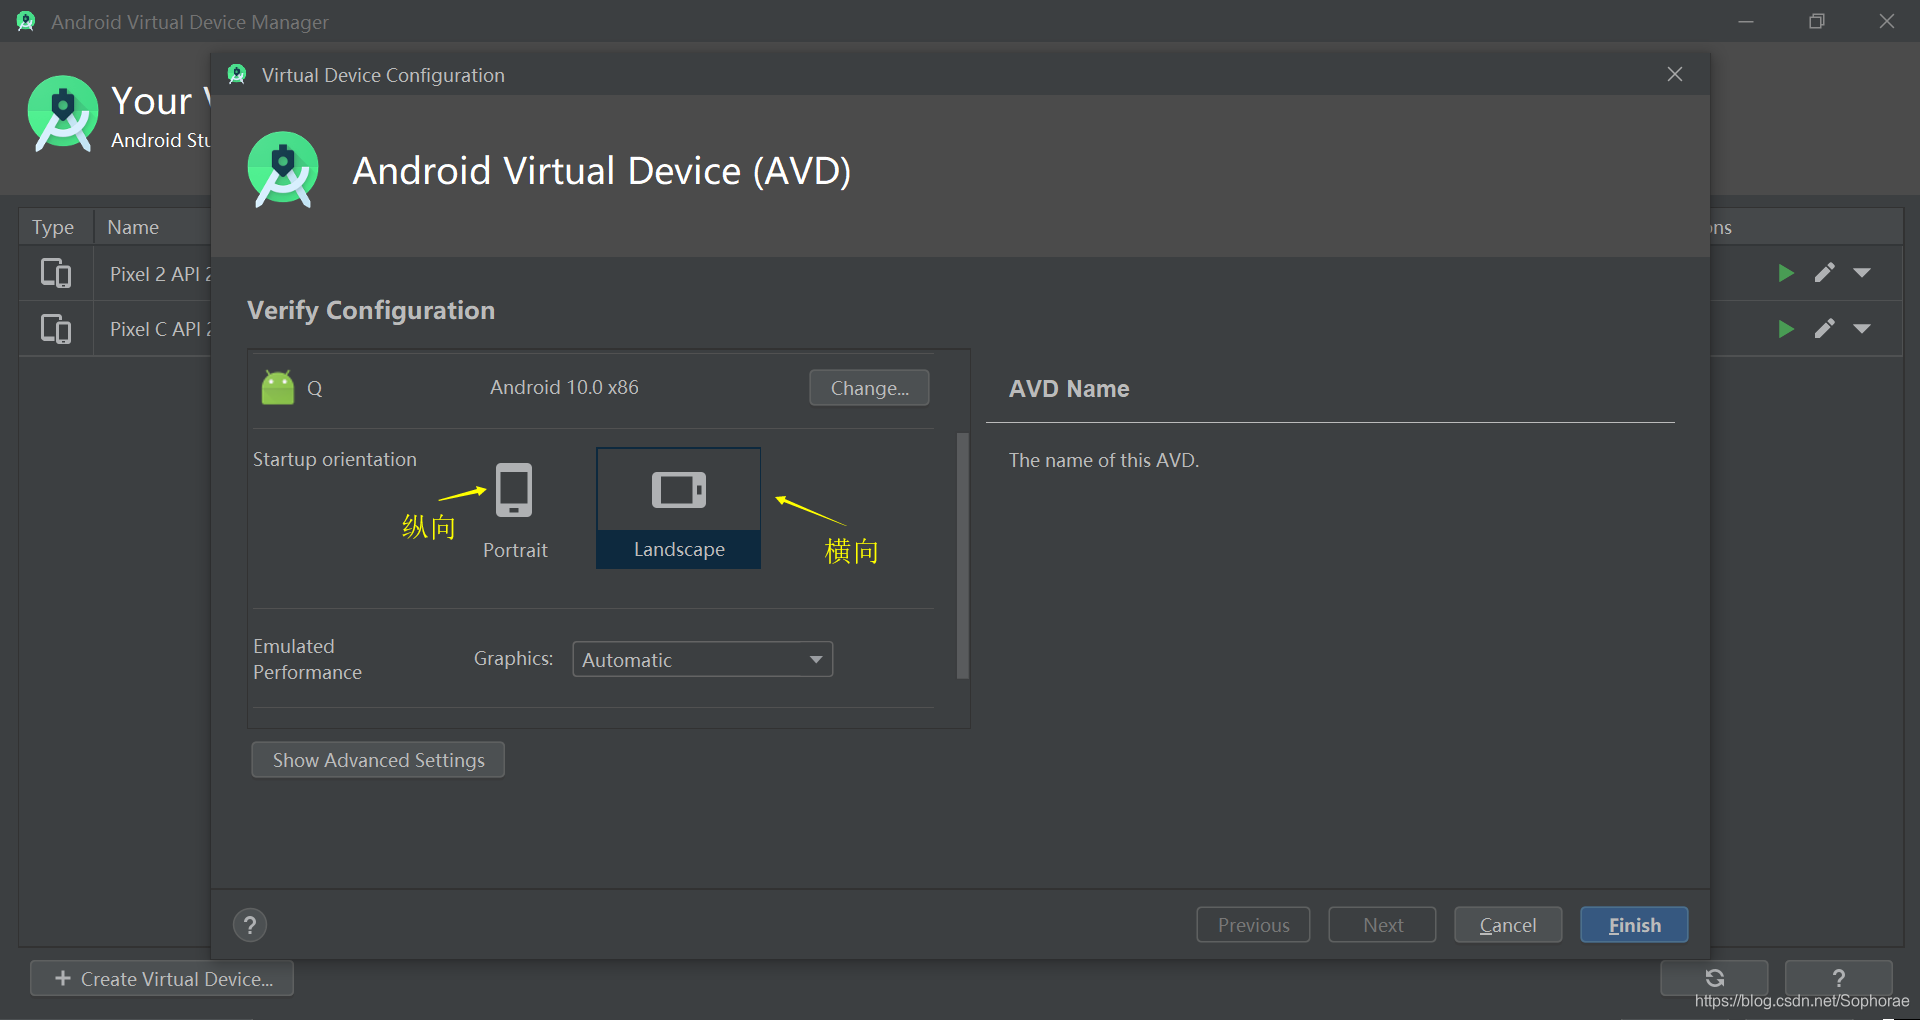This screenshot has width=1920, height=1020.
Task: Open Pixel C row actions dropdown arrow
Action: click(1862, 329)
